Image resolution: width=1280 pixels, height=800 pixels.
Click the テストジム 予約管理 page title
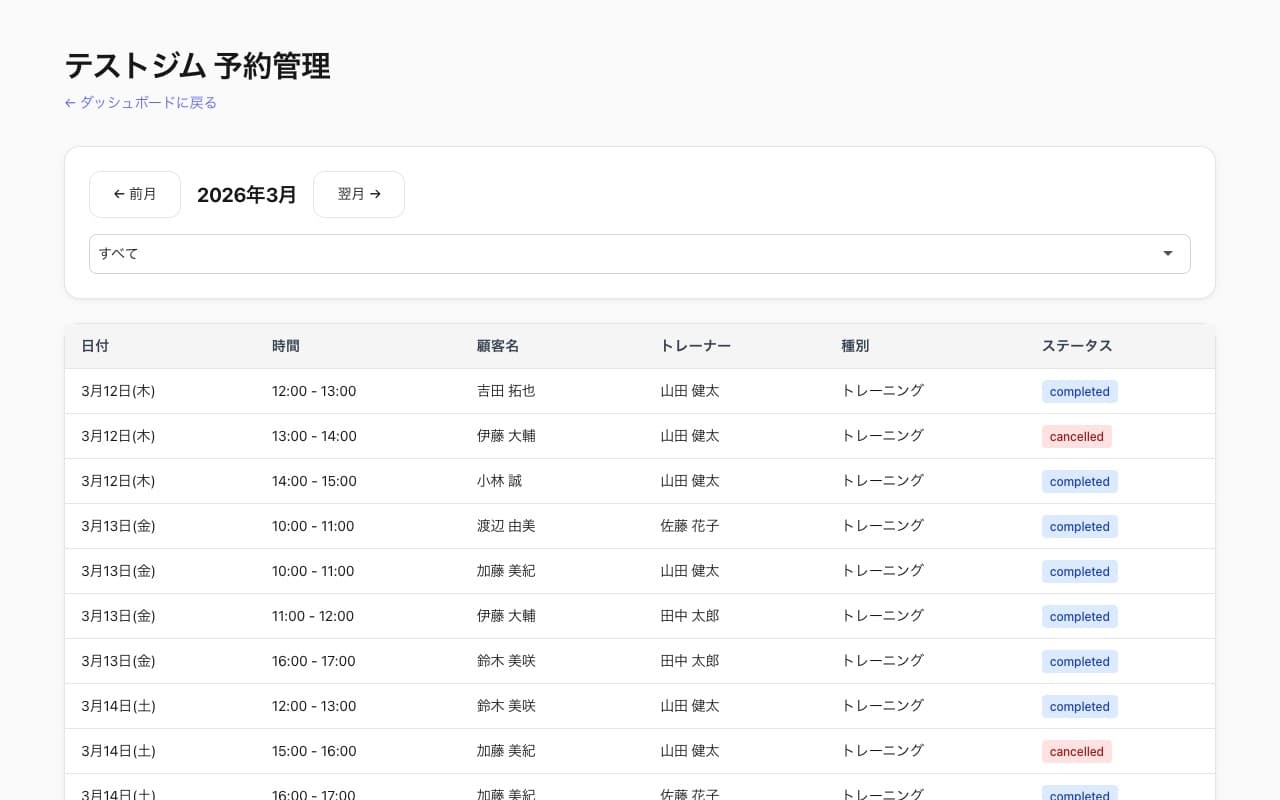click(x=197, y=66)
